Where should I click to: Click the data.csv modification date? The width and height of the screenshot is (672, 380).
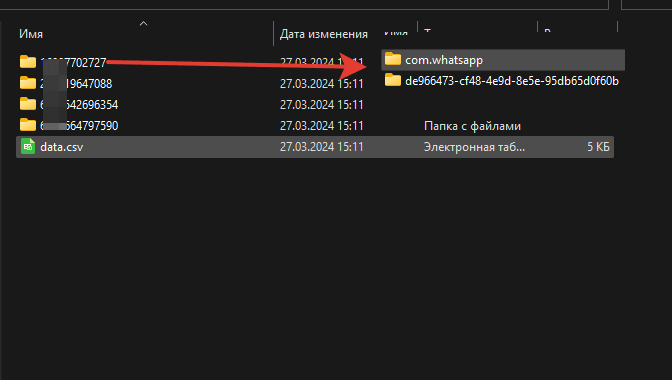(321, 147)
